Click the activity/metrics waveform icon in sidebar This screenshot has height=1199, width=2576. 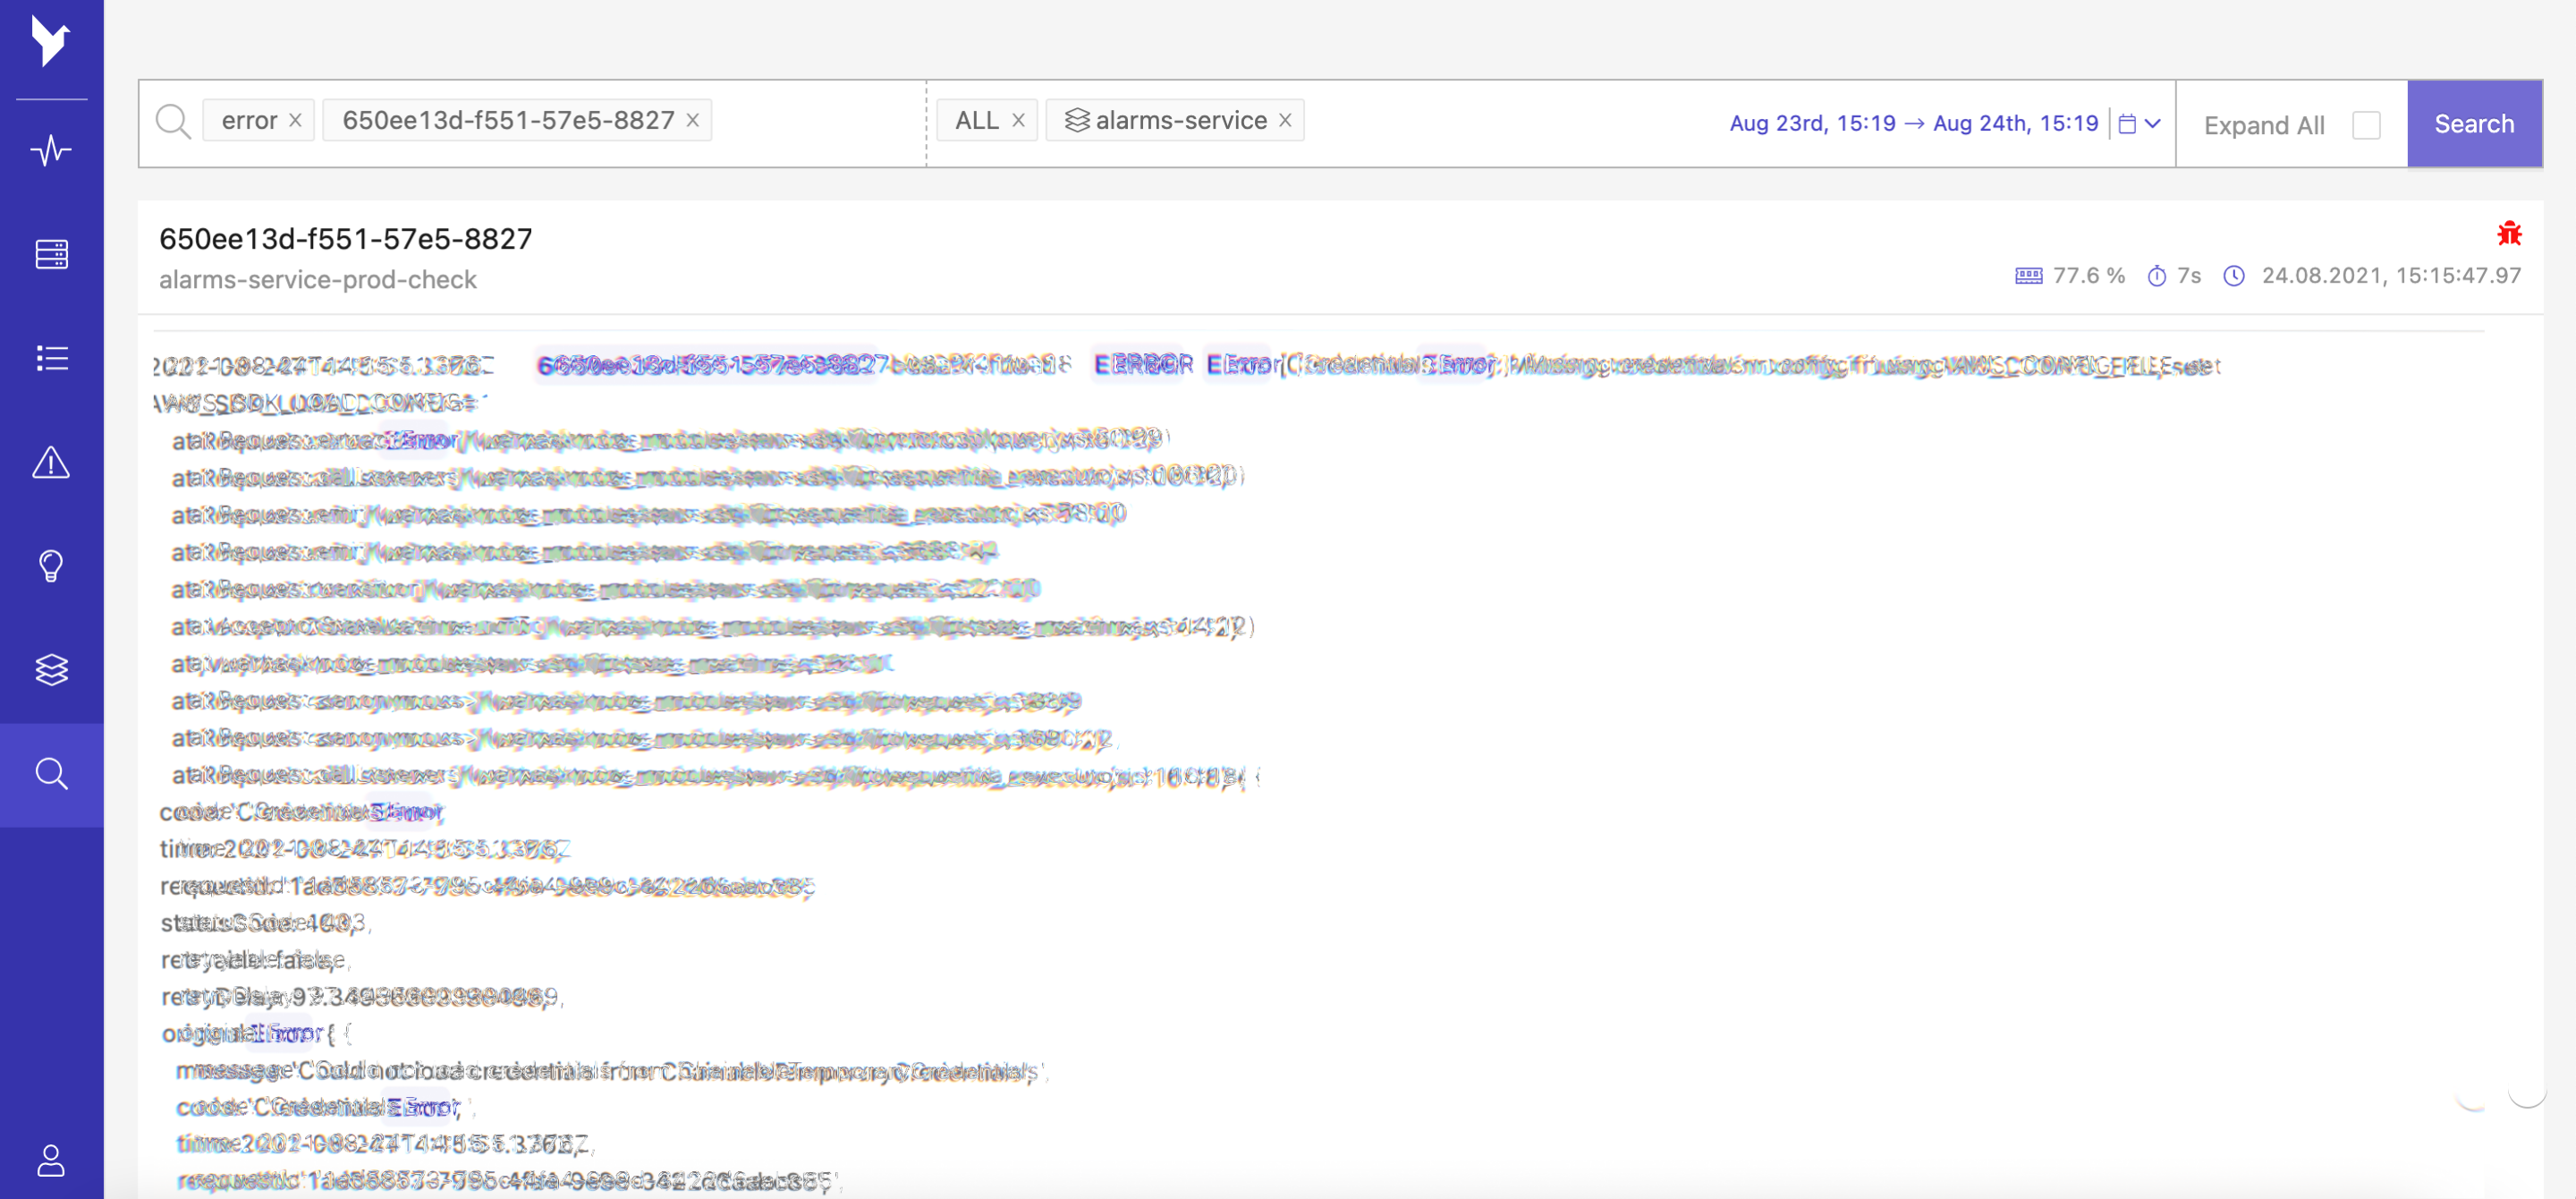53,149
